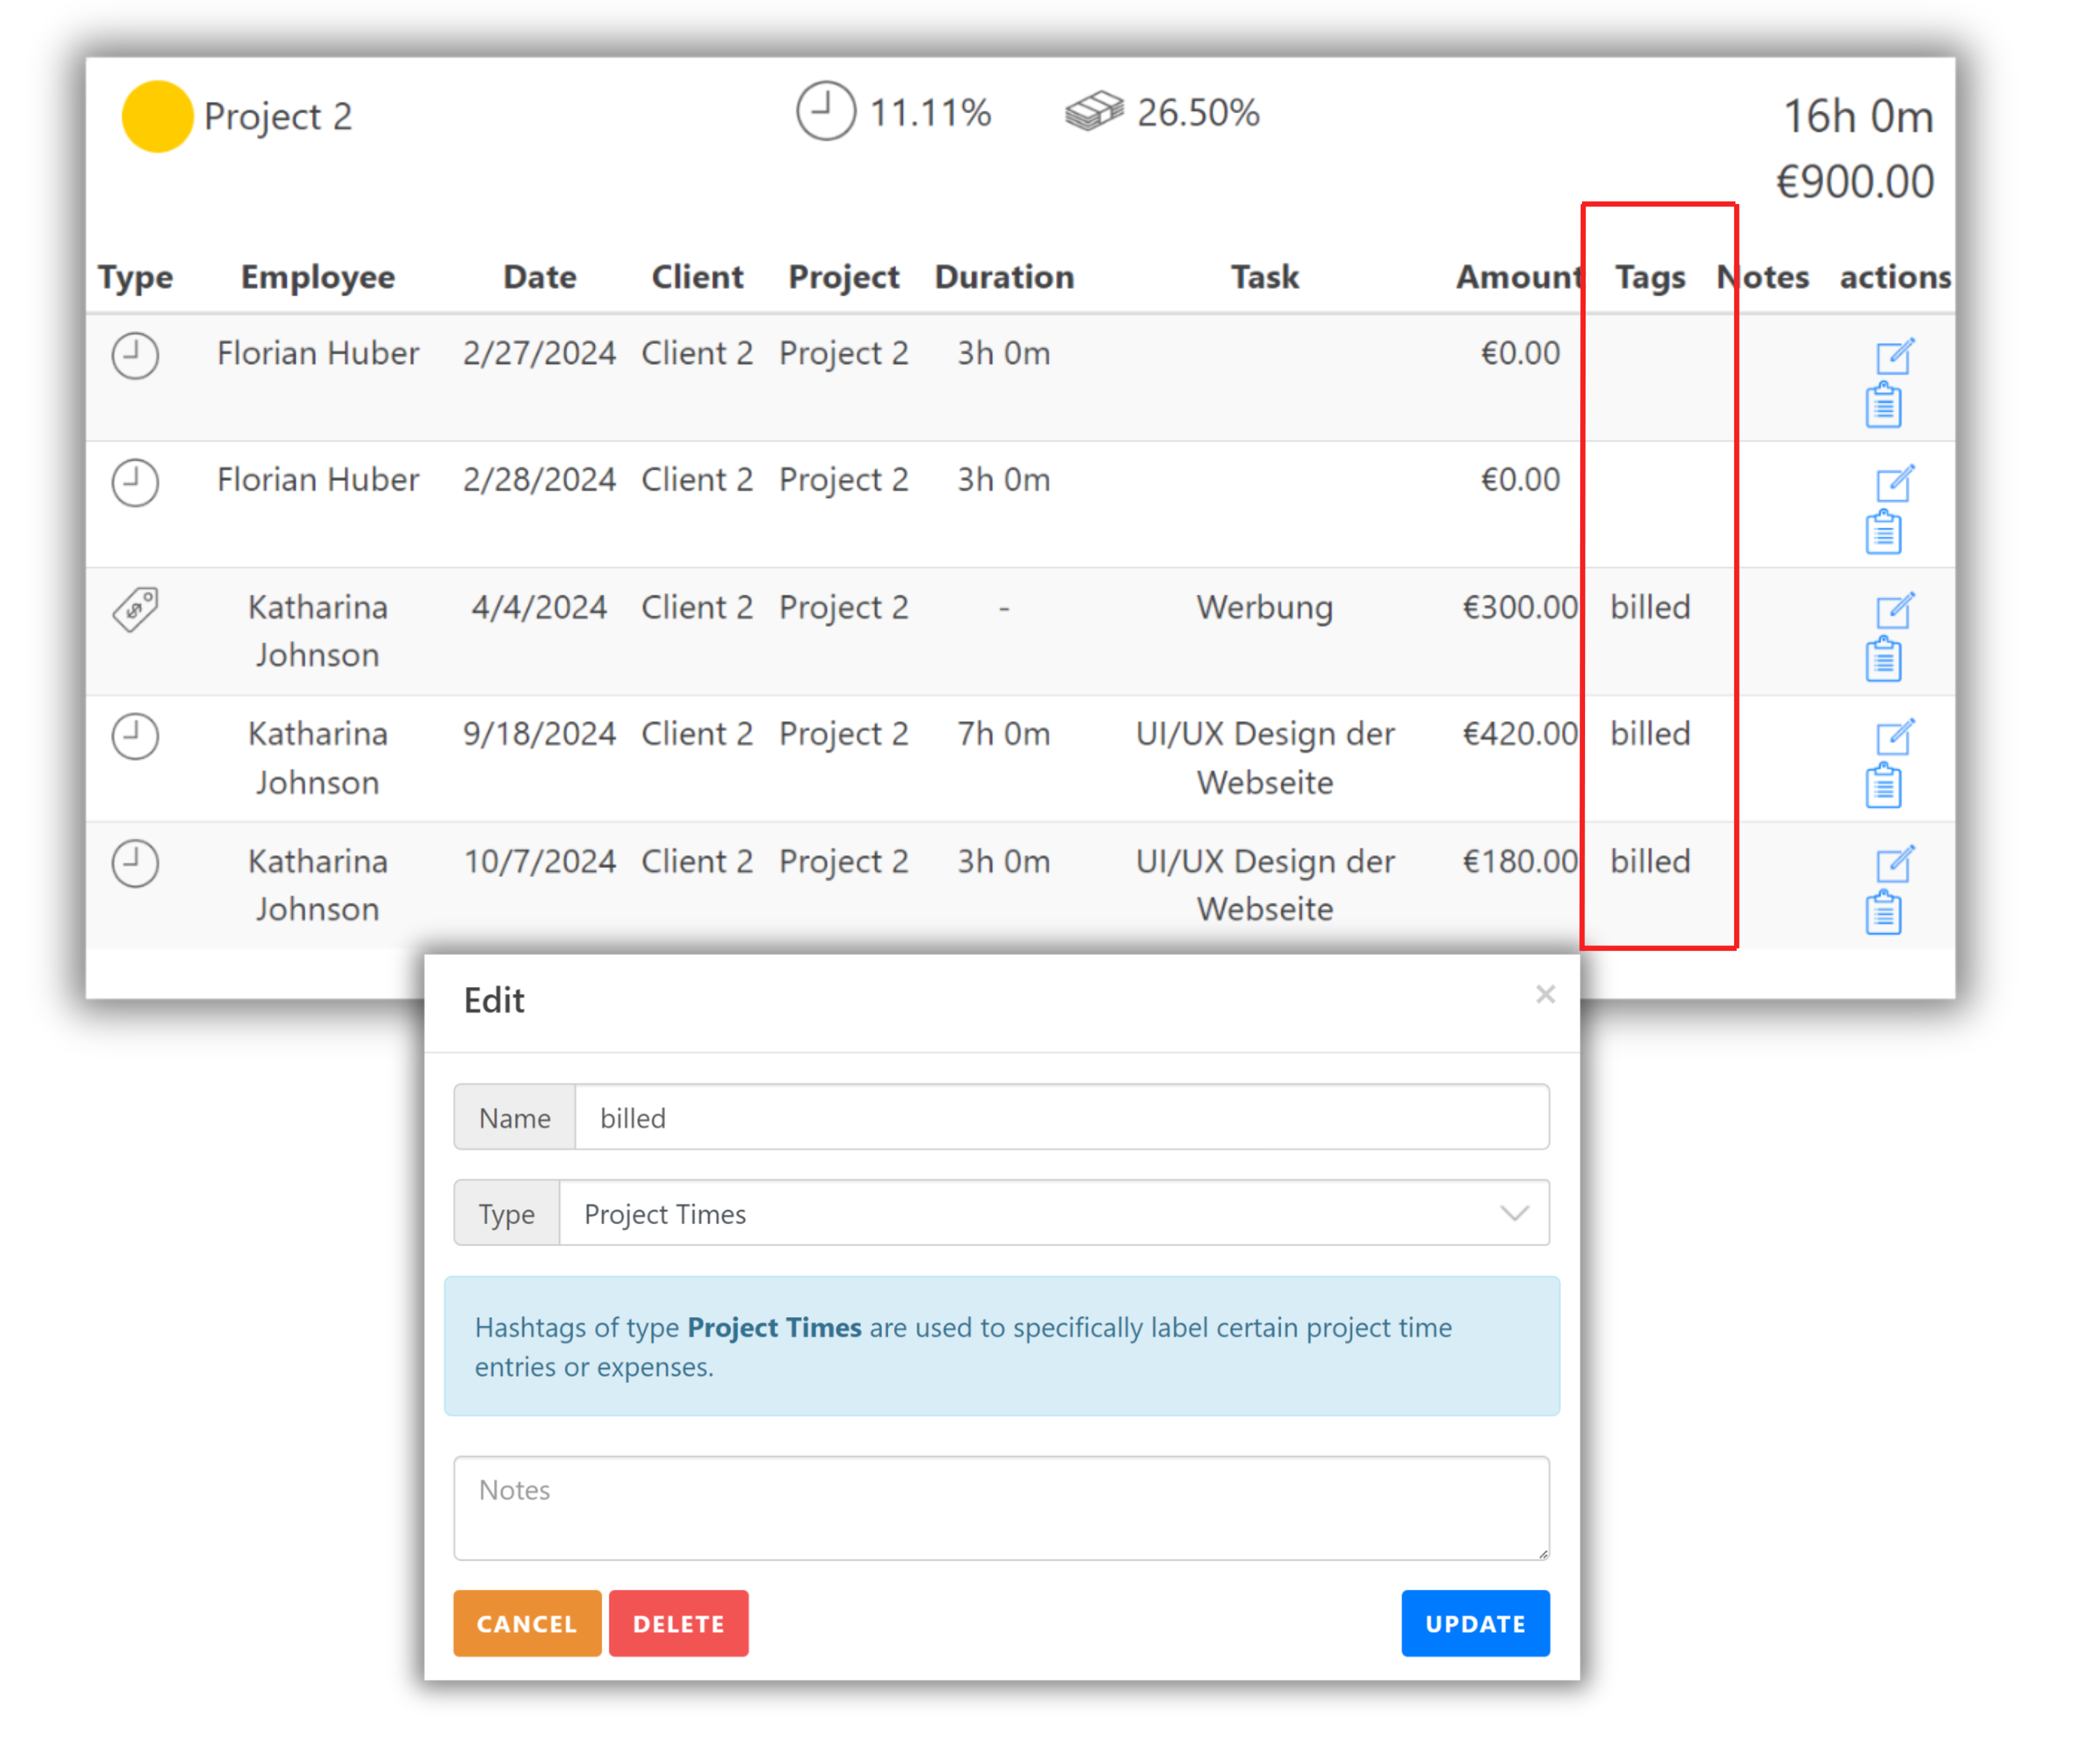The image size is (2100, 1750).
Task: Click the Tags column header
Action: [1650, 277]
